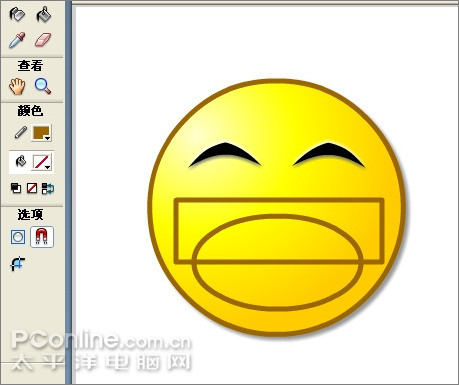Viewport: 459px width, 385px height.
Task: Swap stroke and fill colors
Action: [x=48, y=188]
